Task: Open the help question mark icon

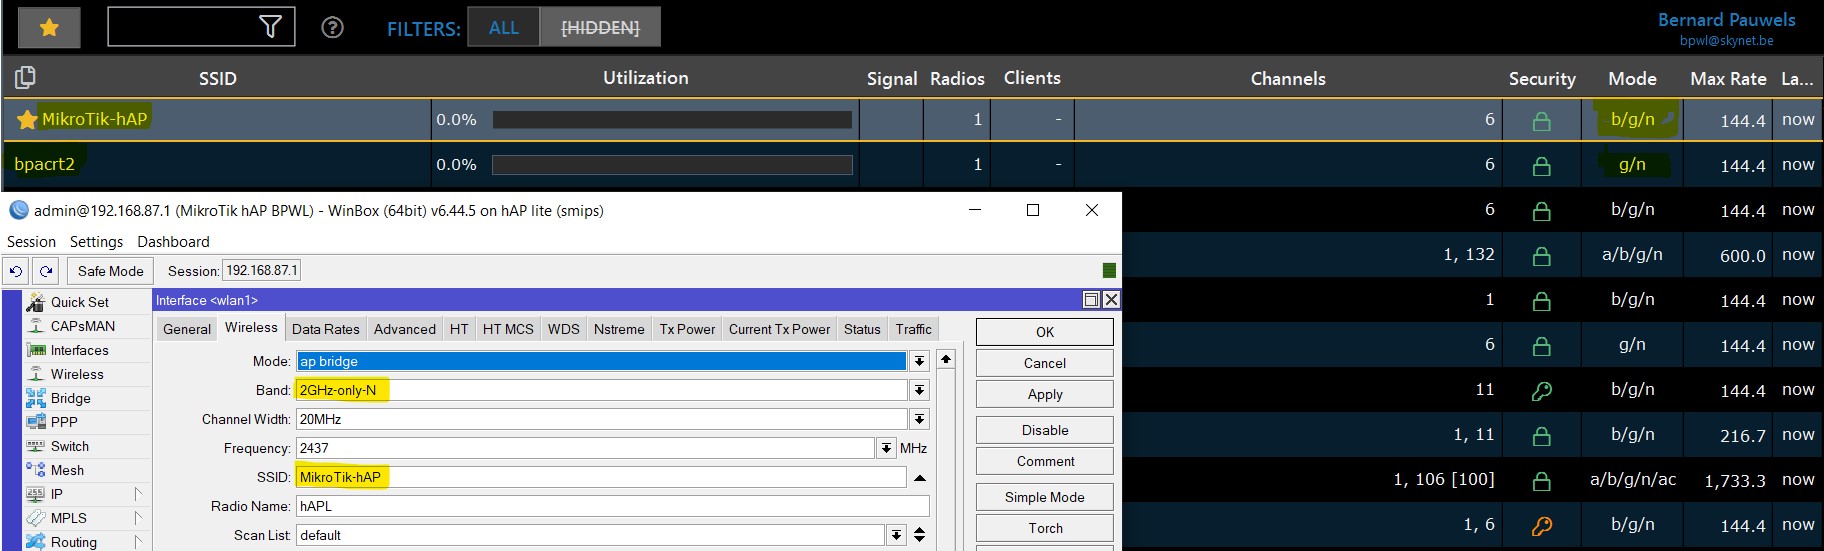Action: tap(332, 28)
